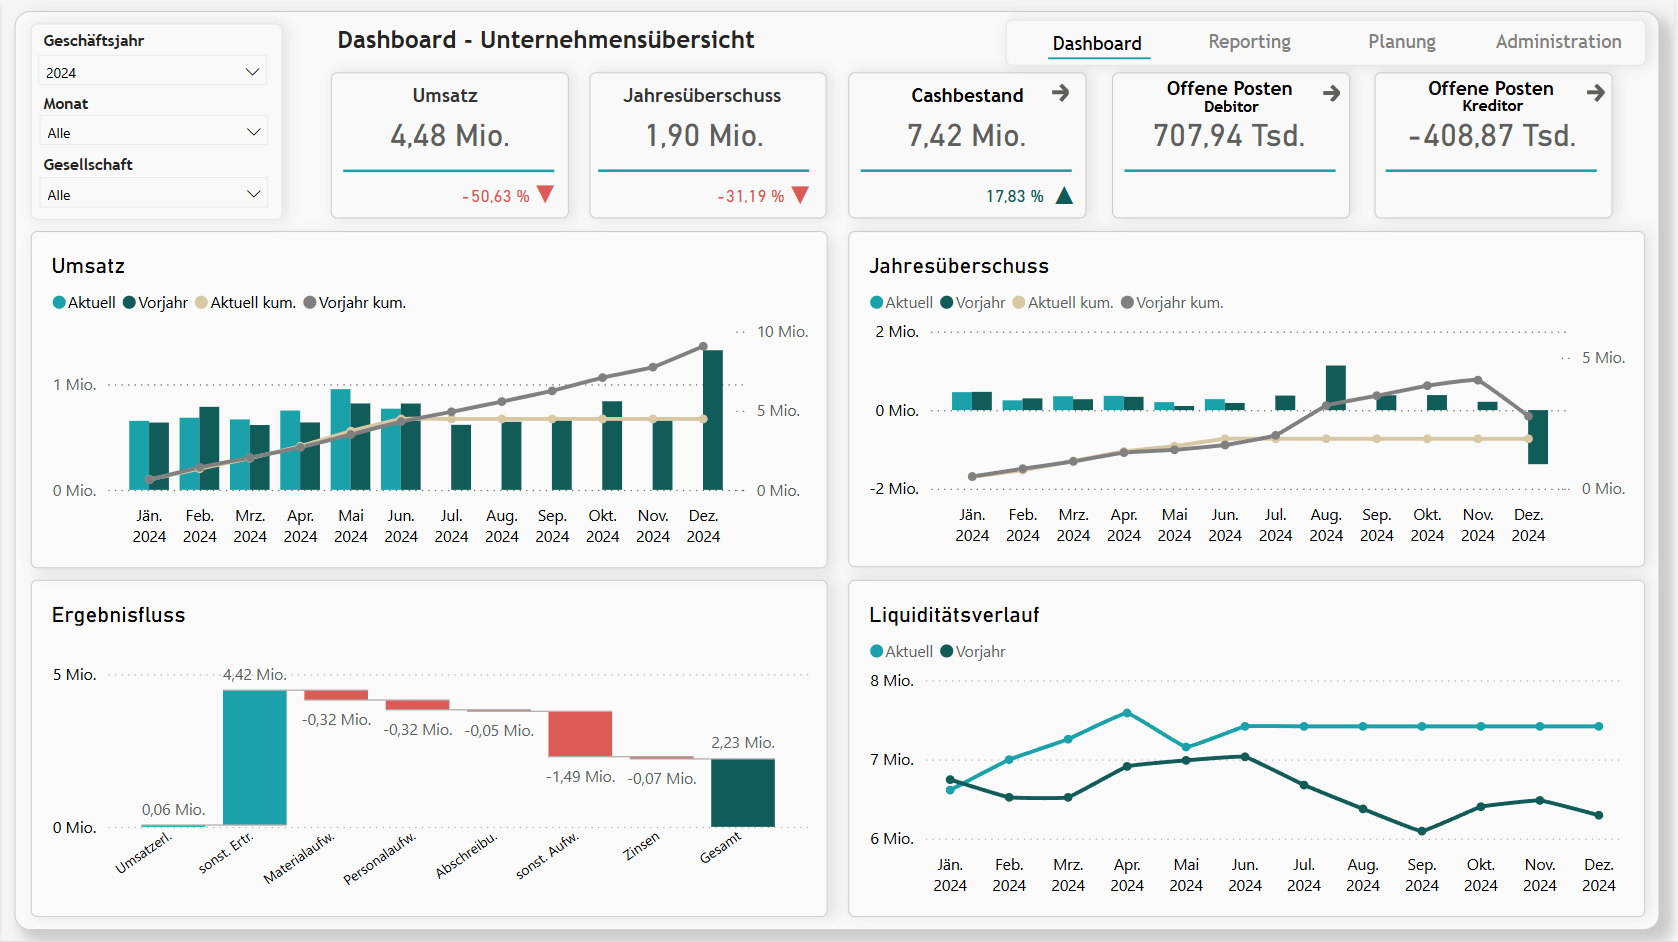Open the Planung tab
Viewport: 1678px width, 942px height.
pyautogui.click(x=1401, y=42)
